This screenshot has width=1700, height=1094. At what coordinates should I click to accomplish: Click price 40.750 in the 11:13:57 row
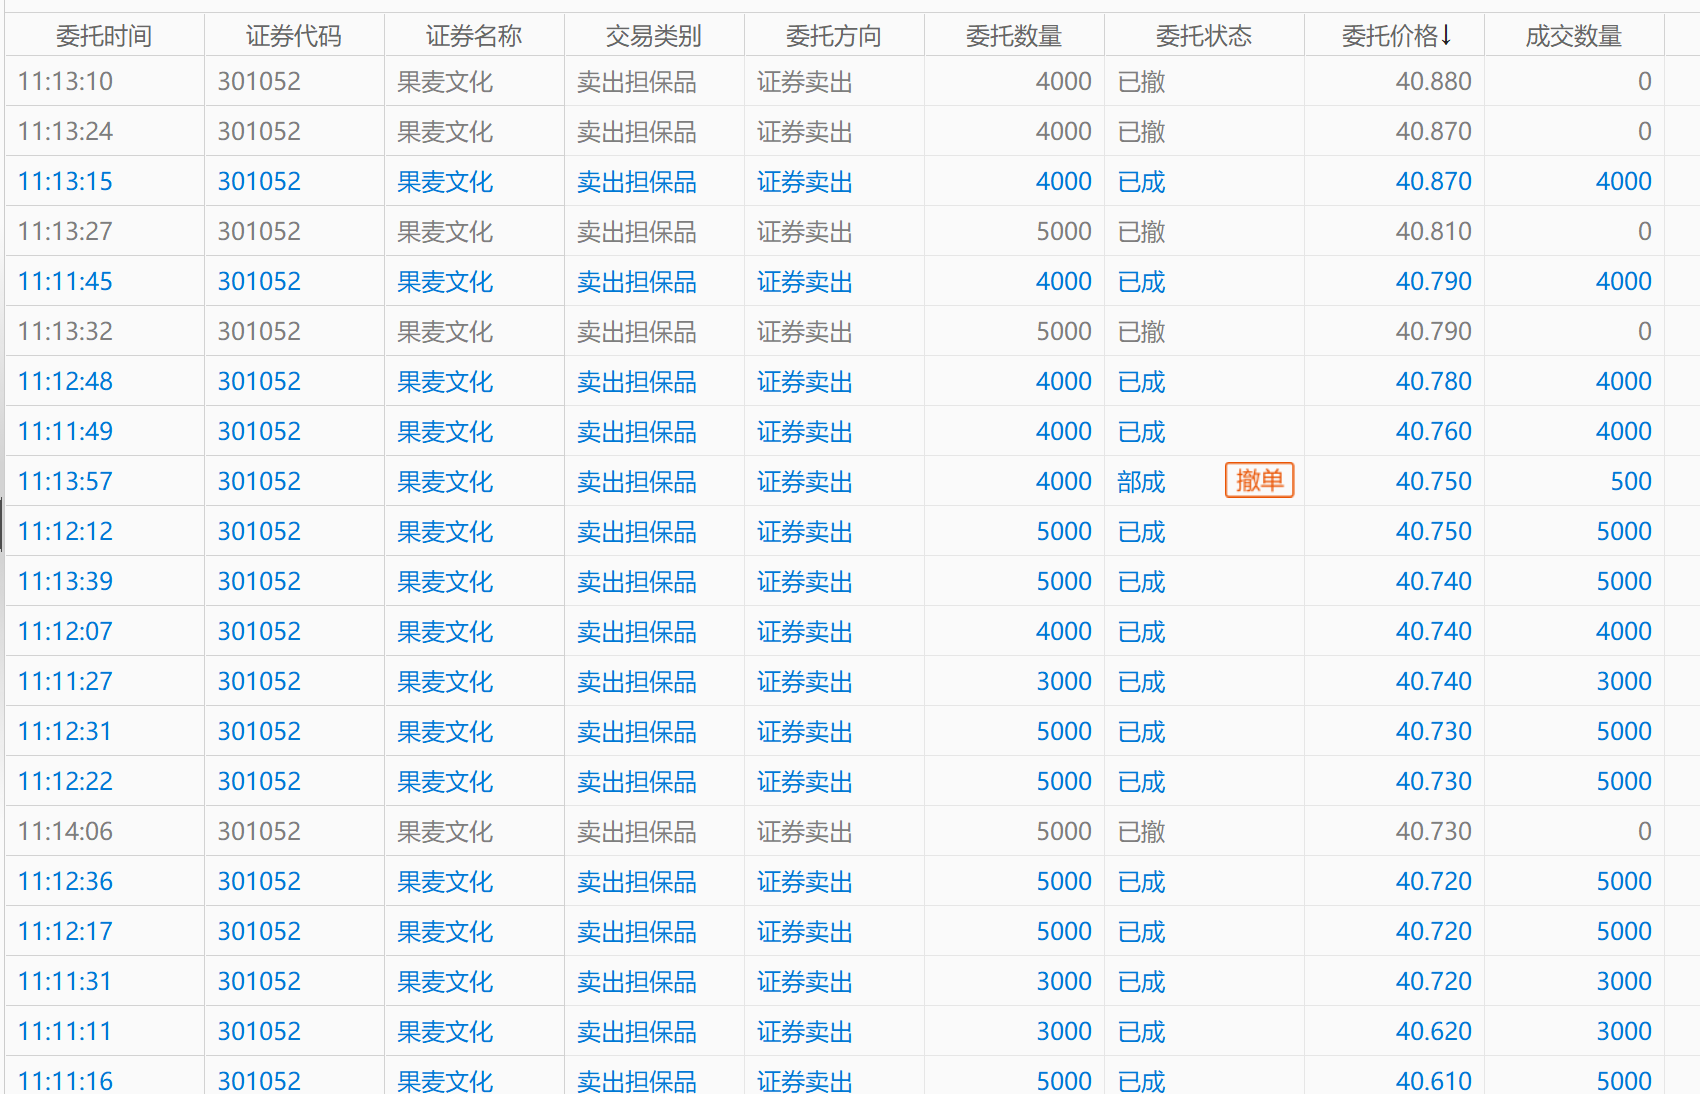[1433, 481]
